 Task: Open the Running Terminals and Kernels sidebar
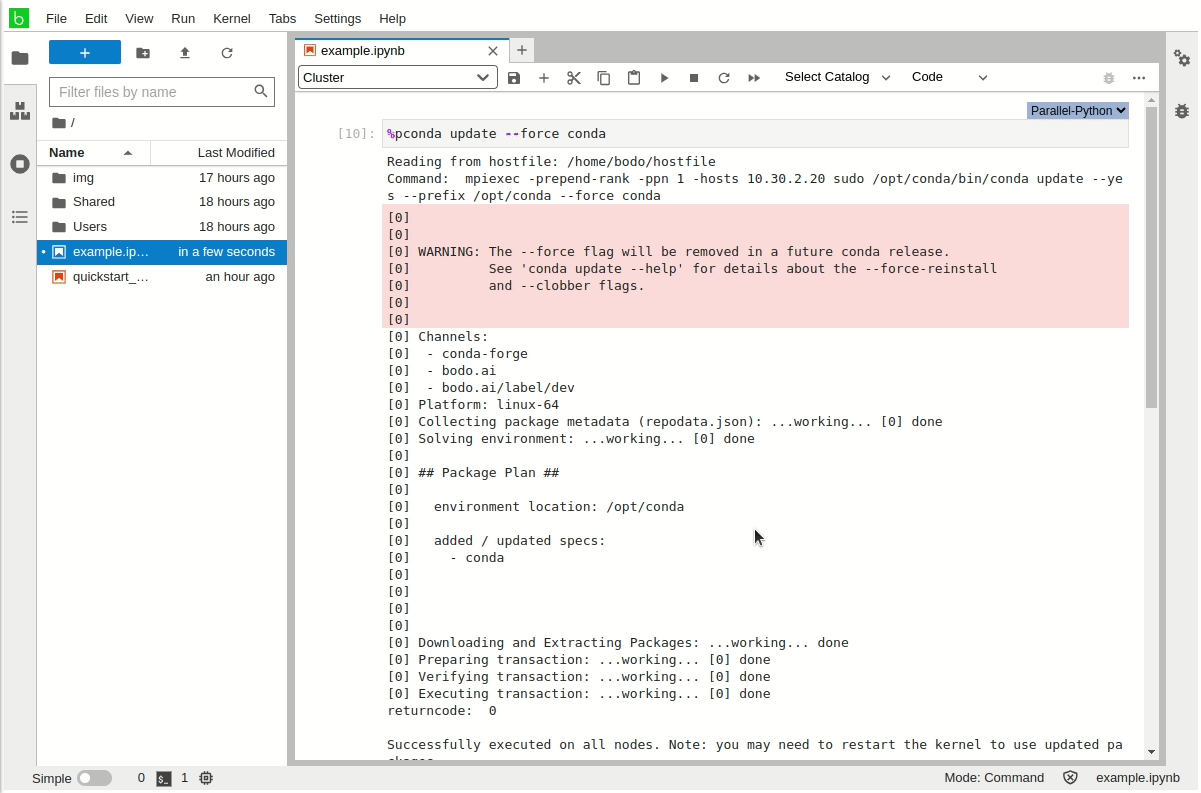point(19,163)
